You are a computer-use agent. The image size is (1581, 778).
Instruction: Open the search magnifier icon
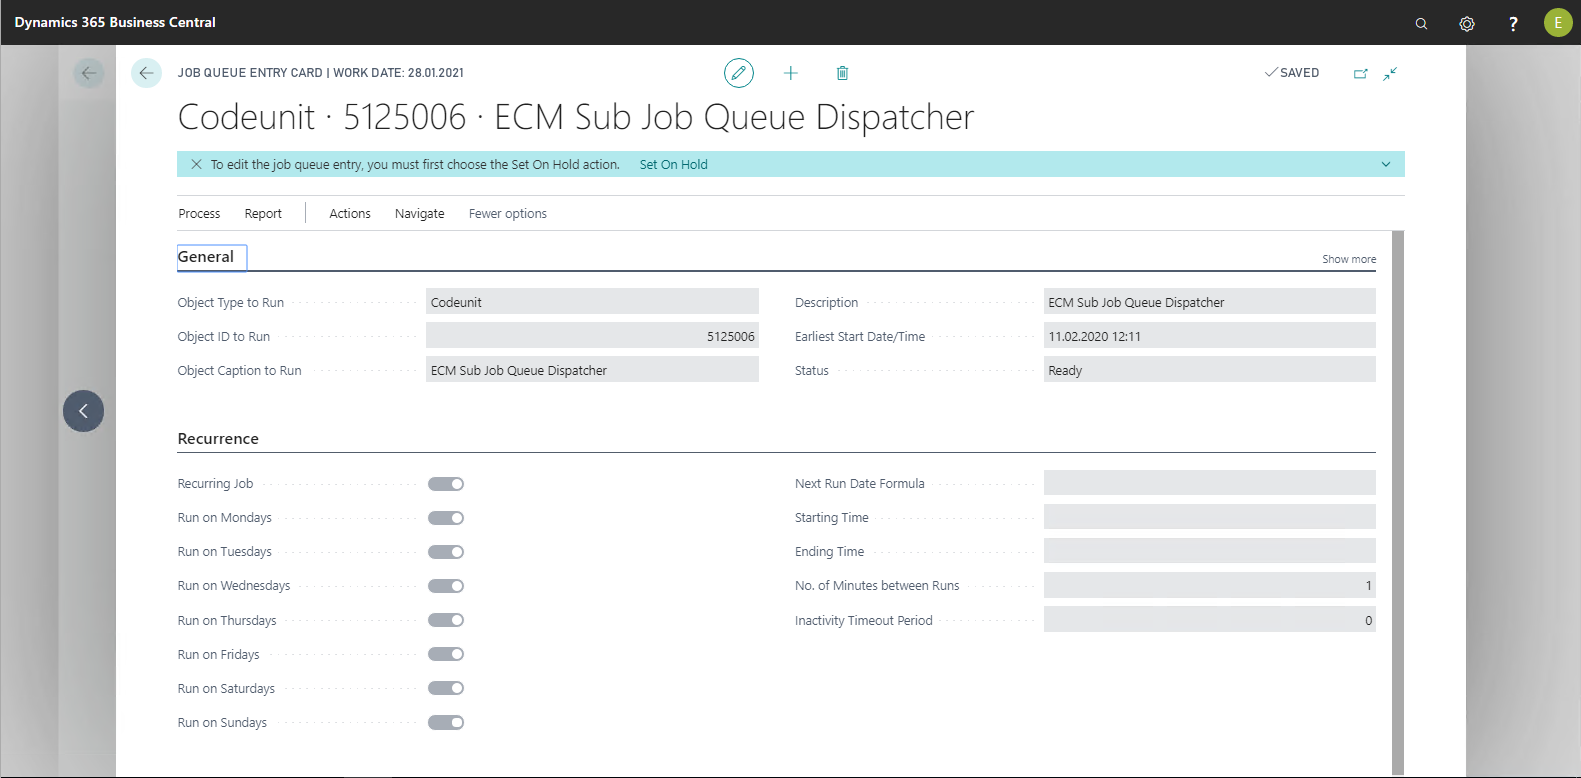[x=1421, y=23]
